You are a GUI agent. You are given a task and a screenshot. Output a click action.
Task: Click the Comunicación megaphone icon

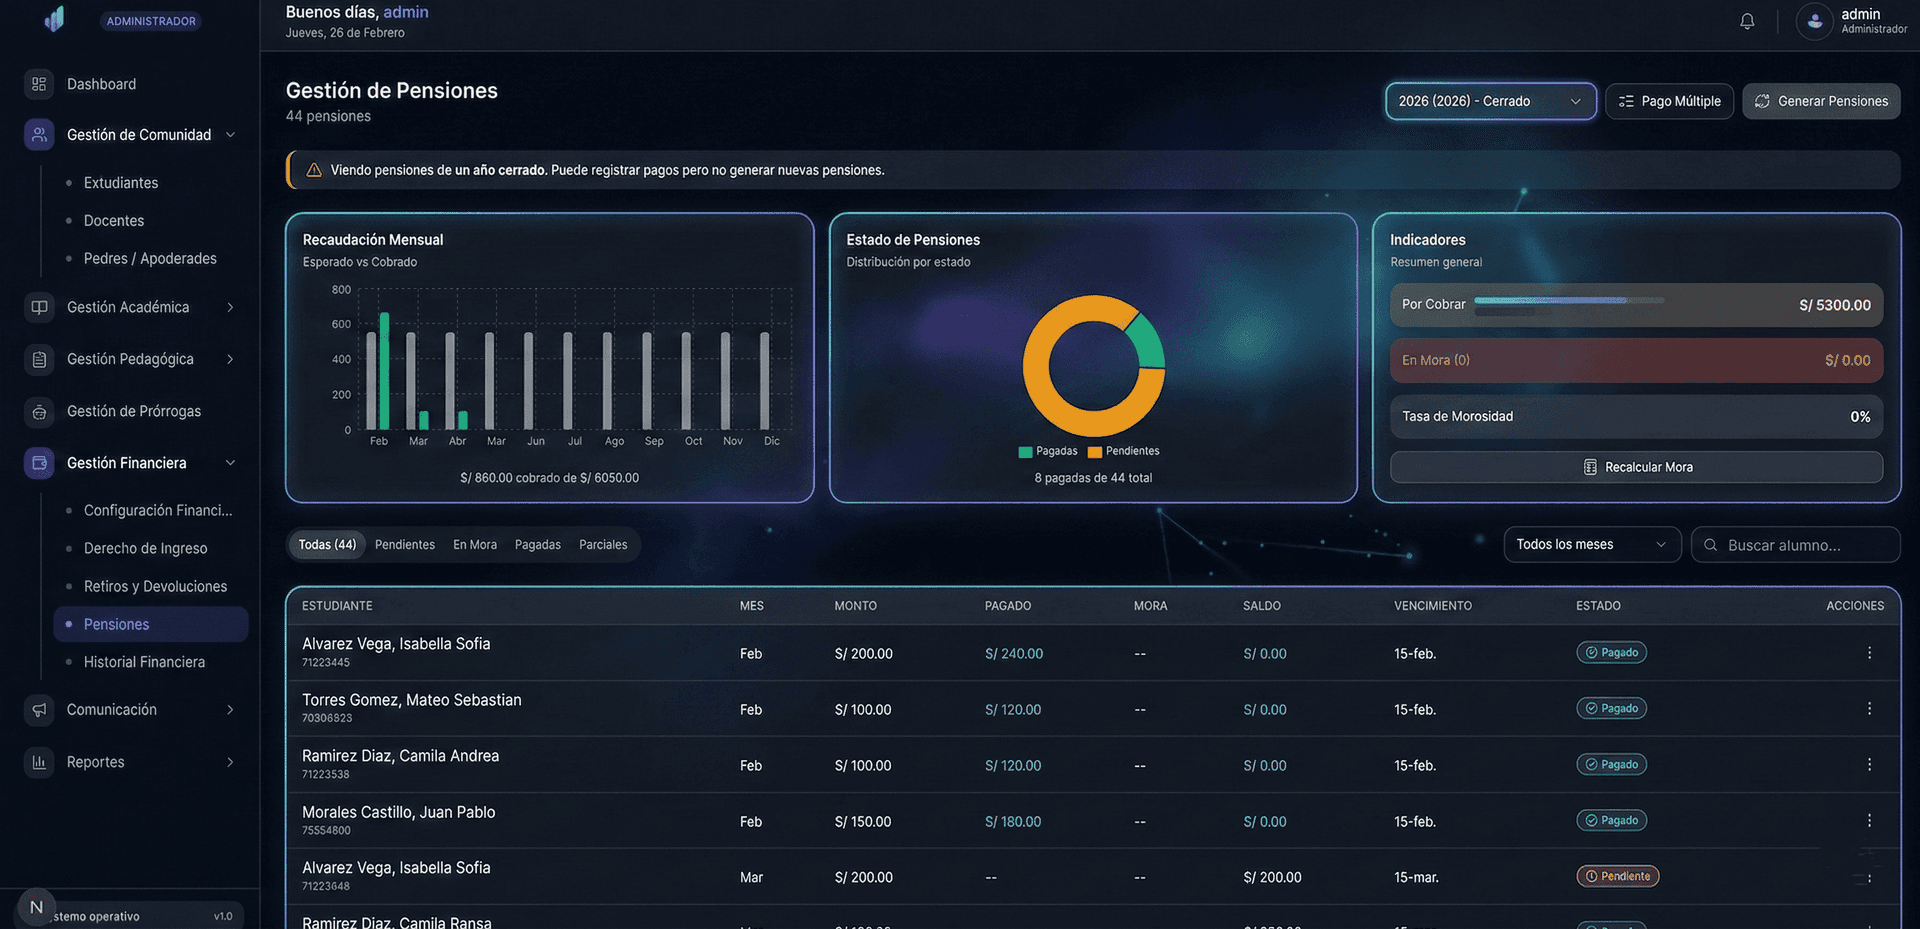coord(39,710)
